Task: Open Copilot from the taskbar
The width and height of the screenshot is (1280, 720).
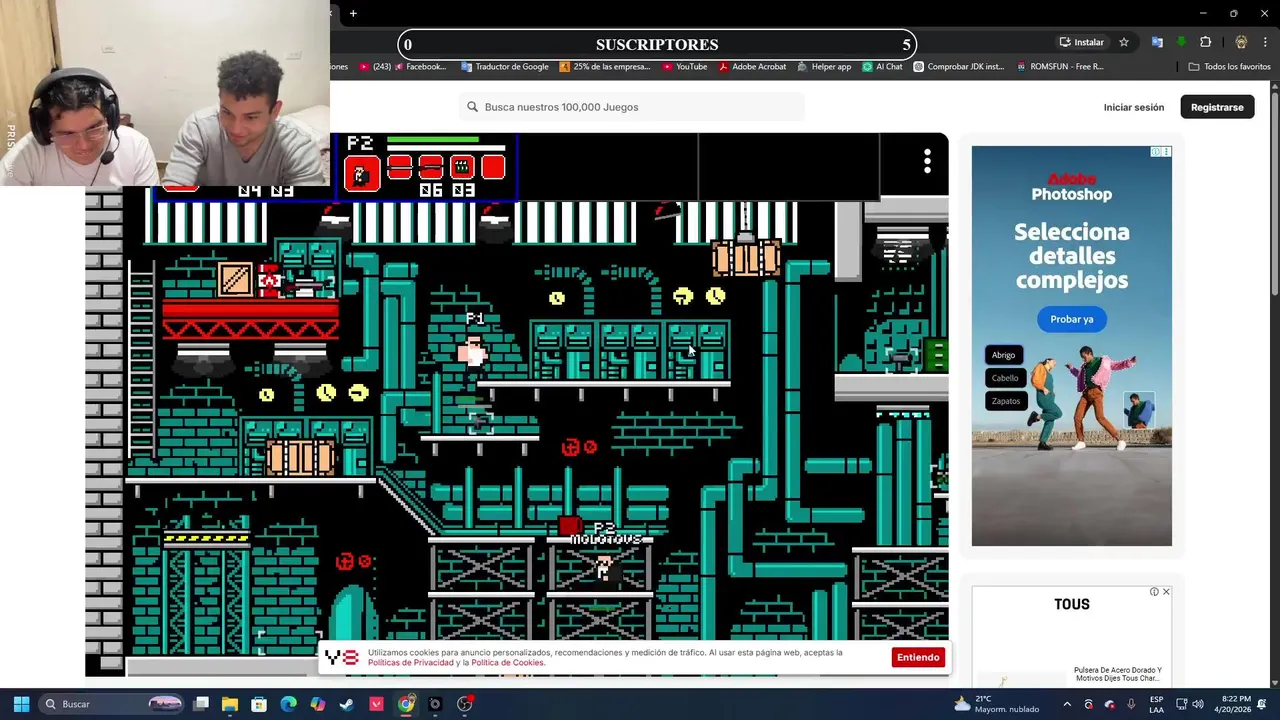Action: click(x=317, y=704)
